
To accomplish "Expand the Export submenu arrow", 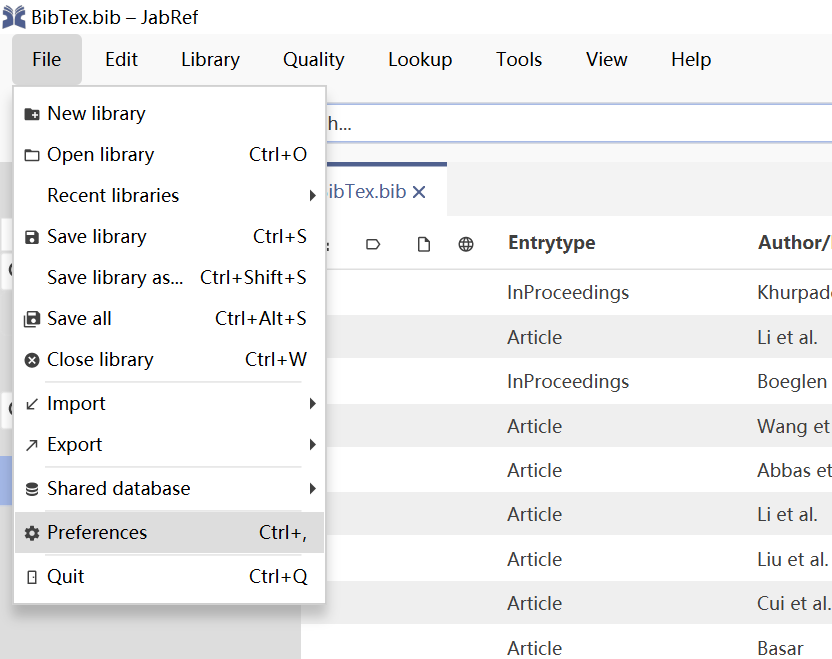I will [312, 445].
